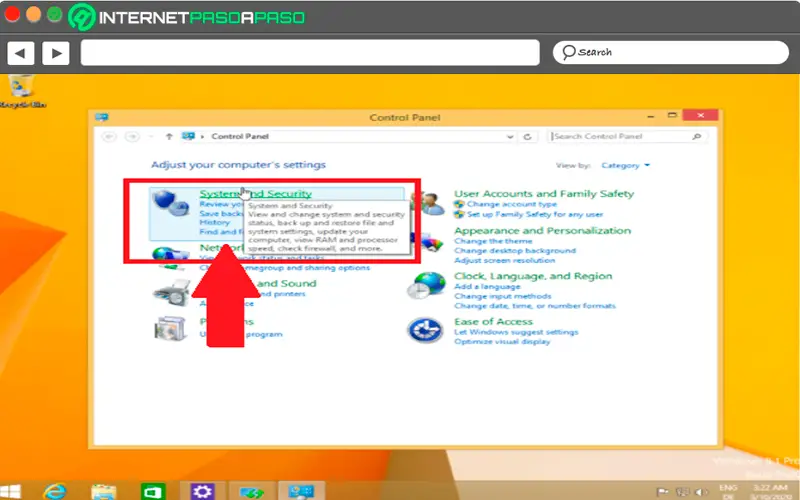Click Change date, time, or number formats

(x=535, y=306)
